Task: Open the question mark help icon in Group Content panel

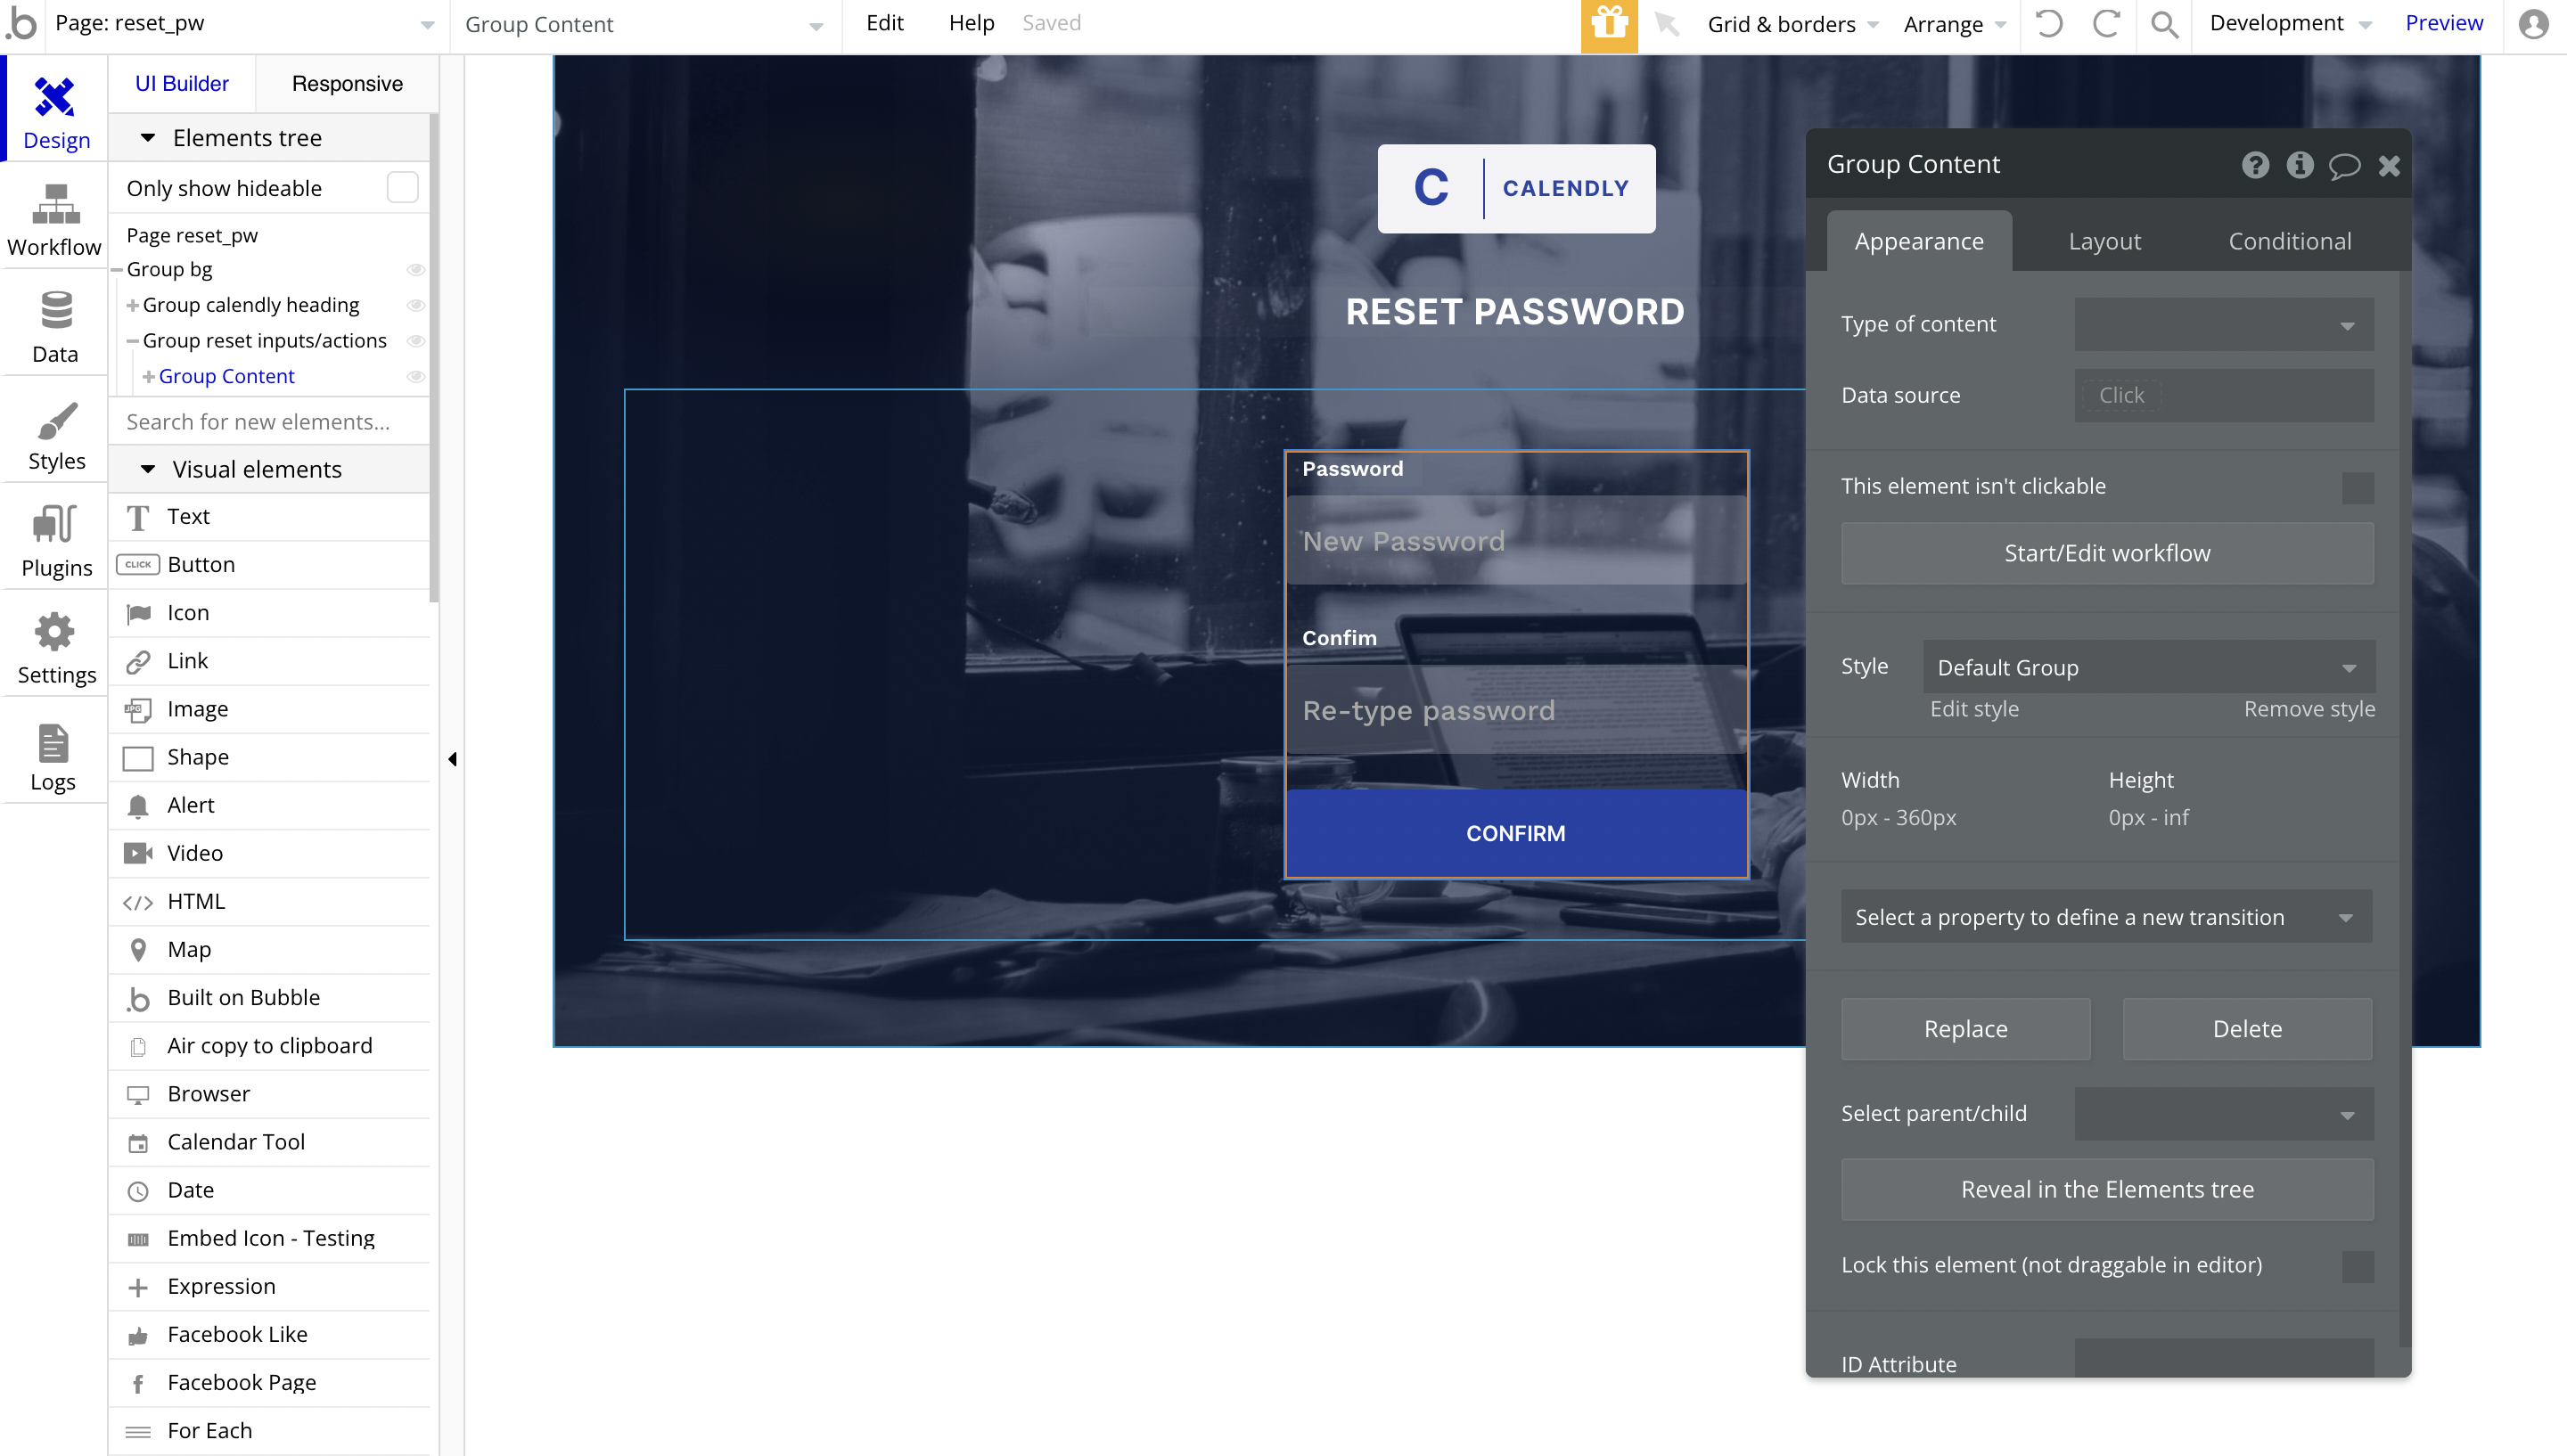Action: (x=2254, y=165)
